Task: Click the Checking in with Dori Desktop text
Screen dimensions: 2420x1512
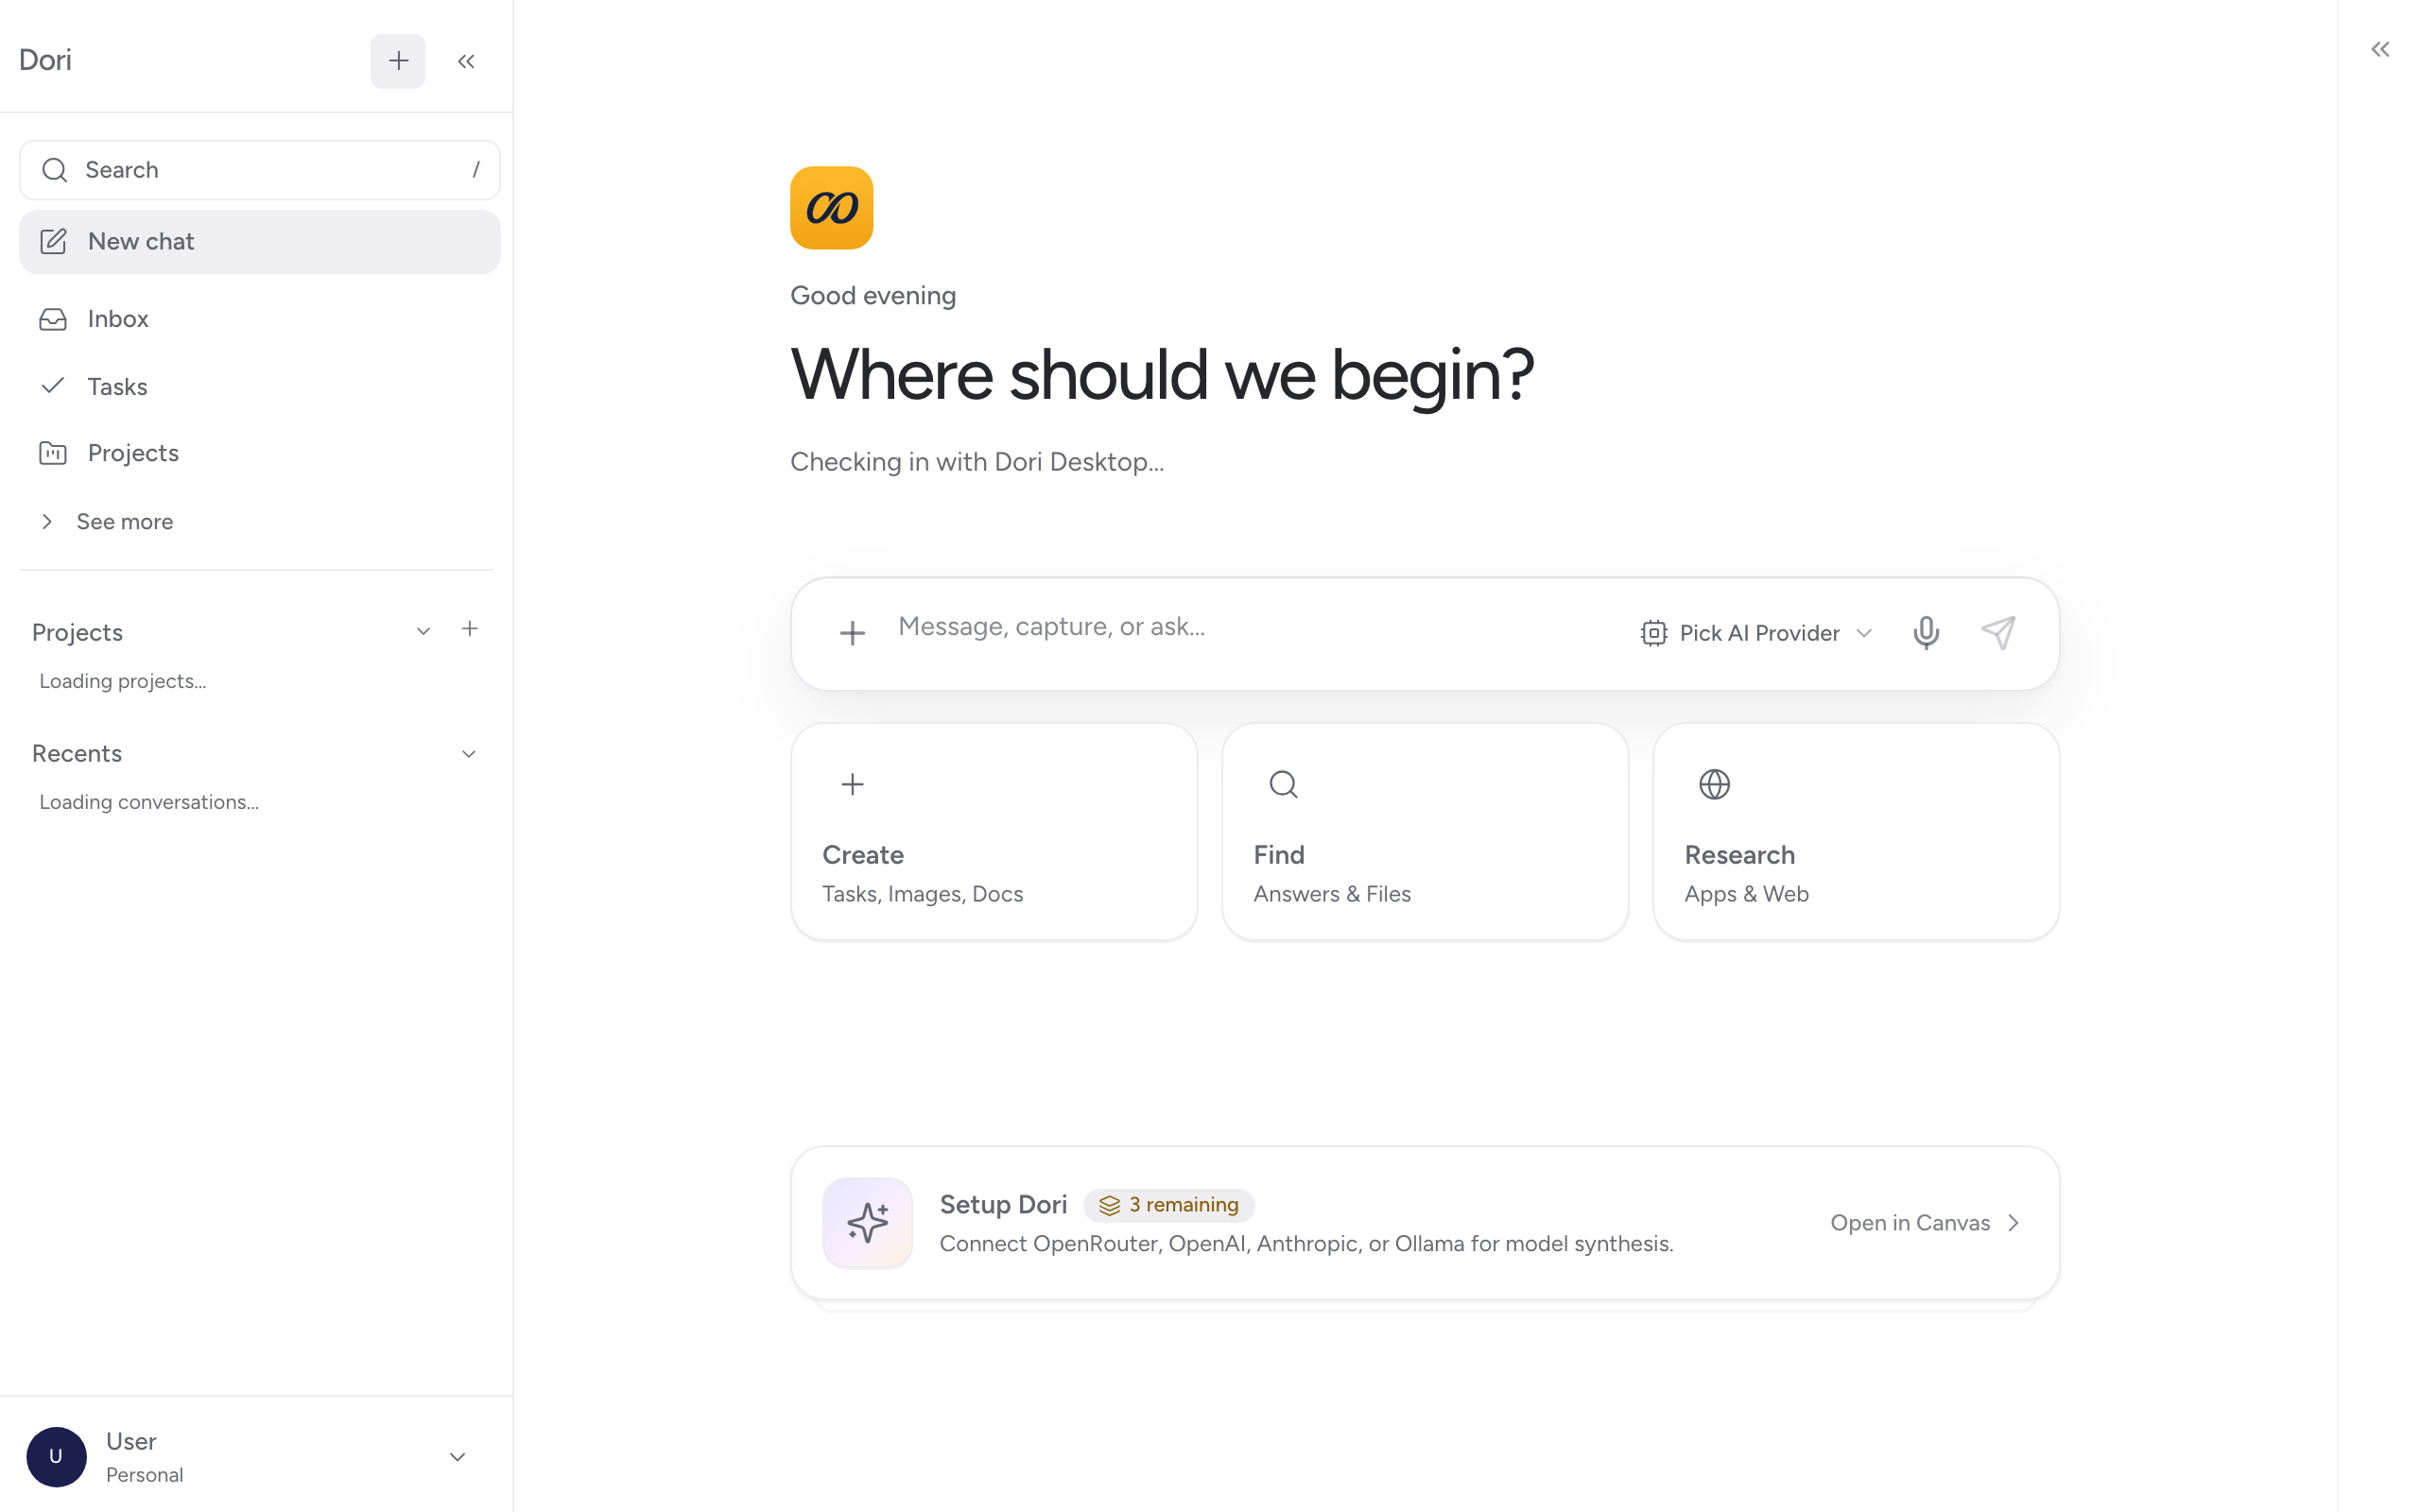Action: tap(977, 462)
